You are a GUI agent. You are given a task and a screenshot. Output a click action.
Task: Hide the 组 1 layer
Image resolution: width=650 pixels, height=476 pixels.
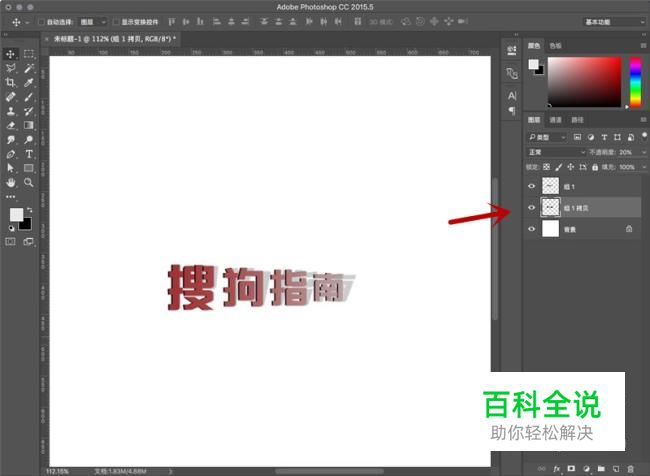coord(531,186)
